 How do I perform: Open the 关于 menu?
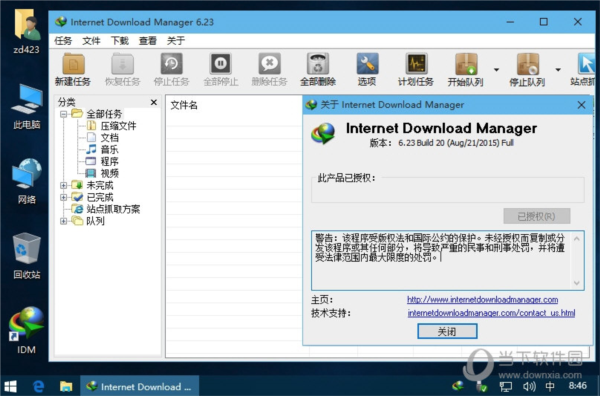[x=176, y=41]
